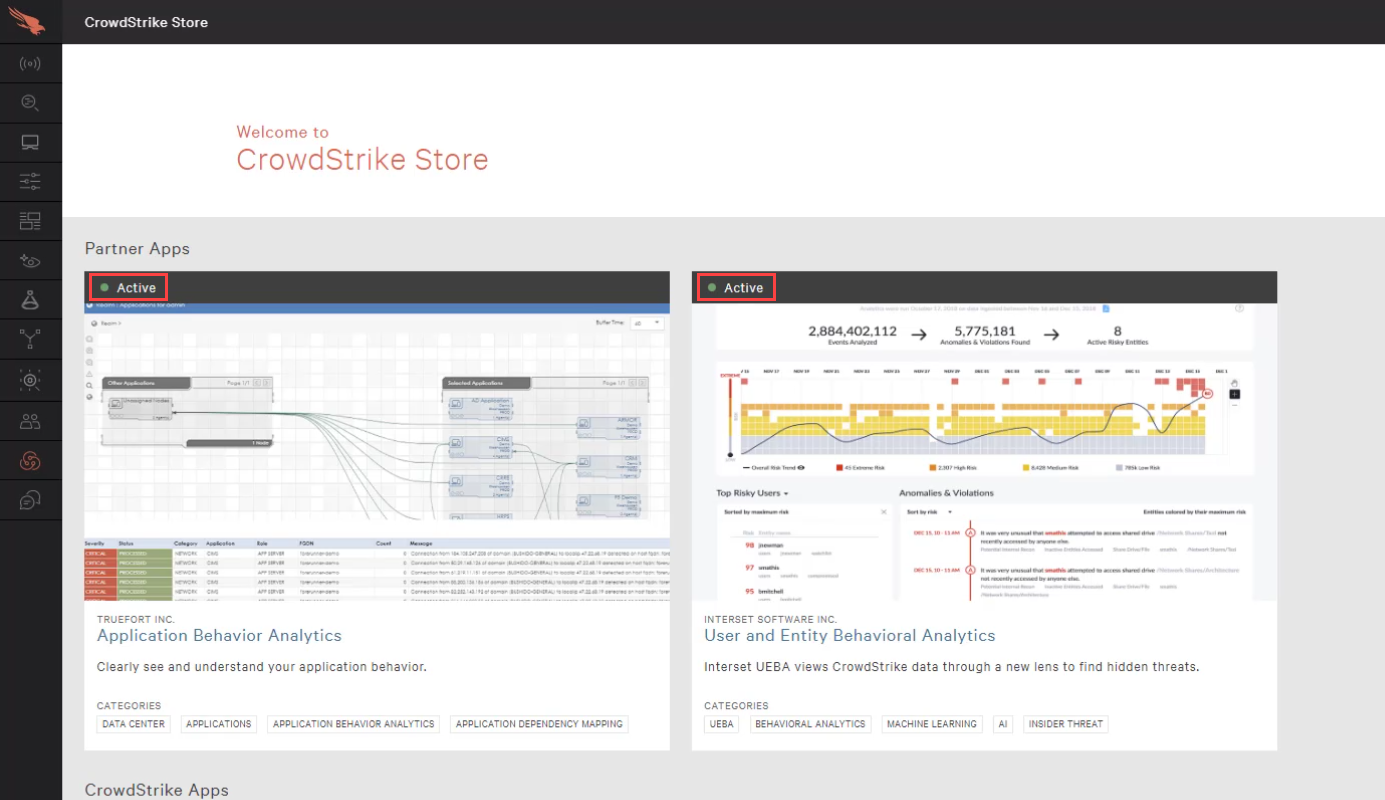This screenshot has height=800, width=1385.
Task: Open the chat bubbles sidebar icon
Action: click(30, 499)
